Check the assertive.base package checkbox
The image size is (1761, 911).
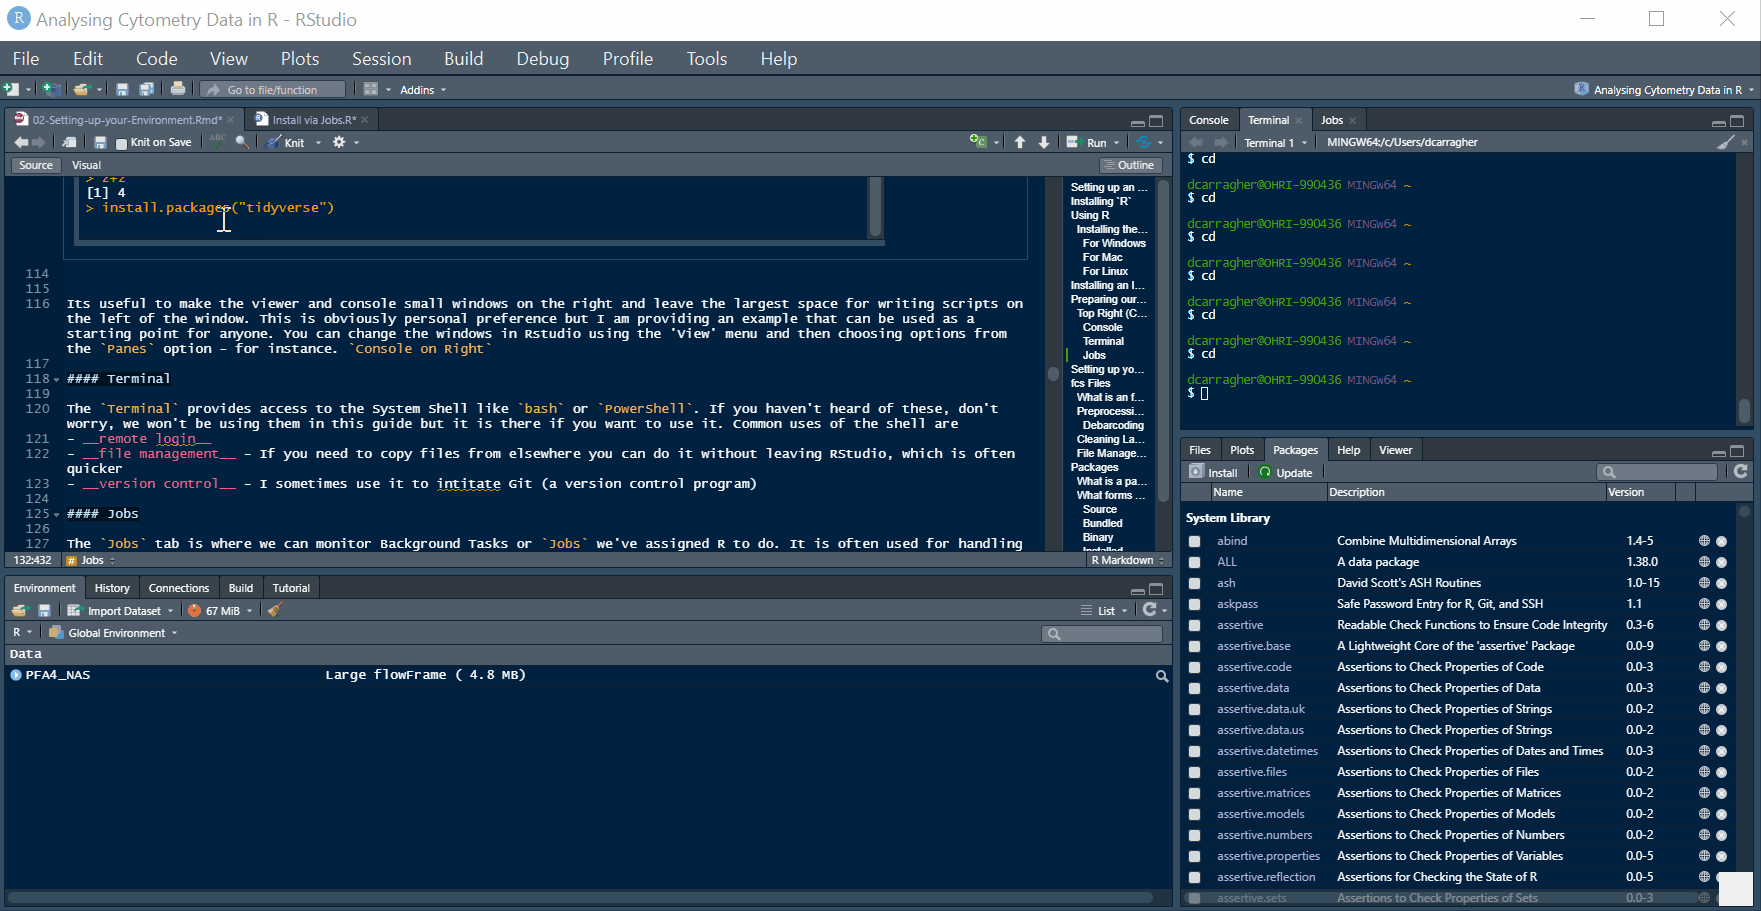1194,646
